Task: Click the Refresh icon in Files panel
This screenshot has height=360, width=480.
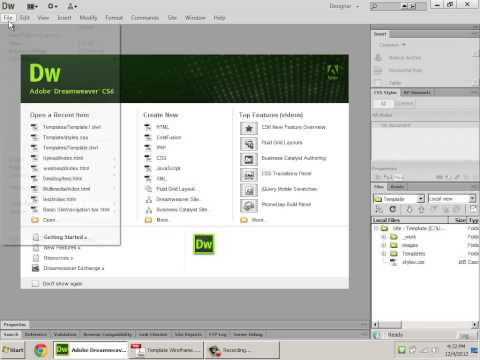Action: (393, 209)
